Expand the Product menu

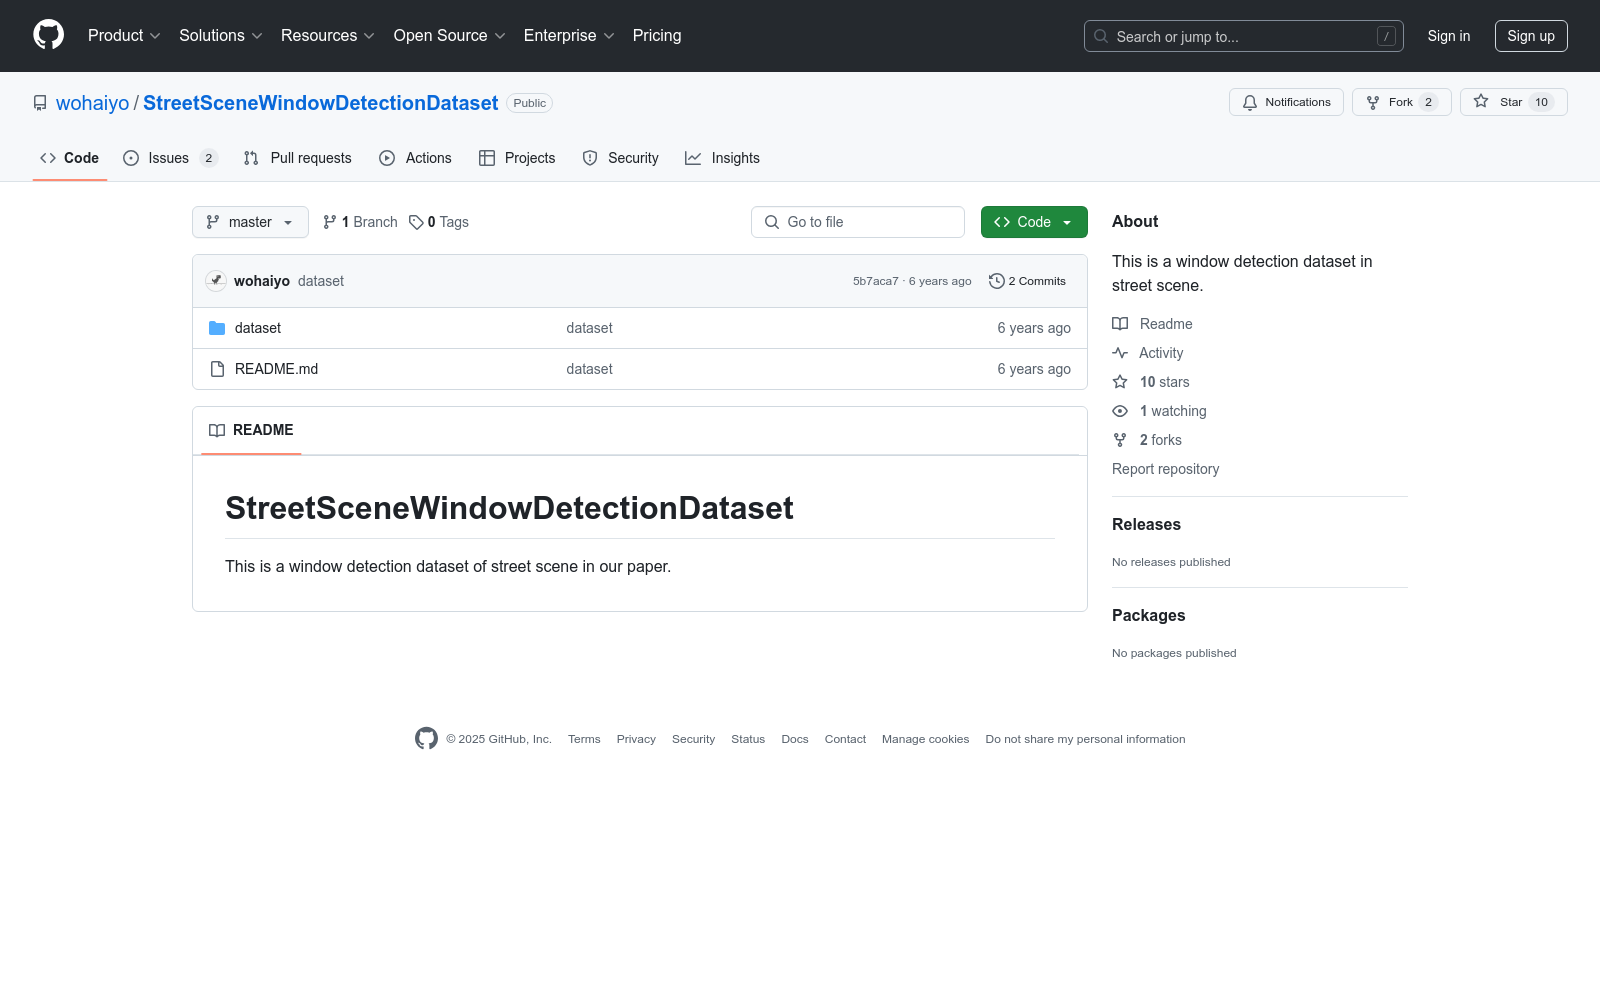coord(124,36)
